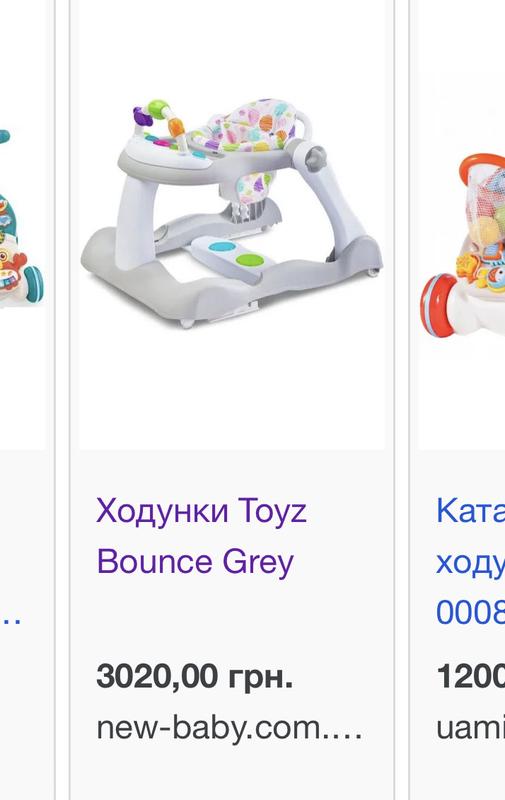Click the 3020,00 грн. price text
The image size is (505, 800).
195,676
